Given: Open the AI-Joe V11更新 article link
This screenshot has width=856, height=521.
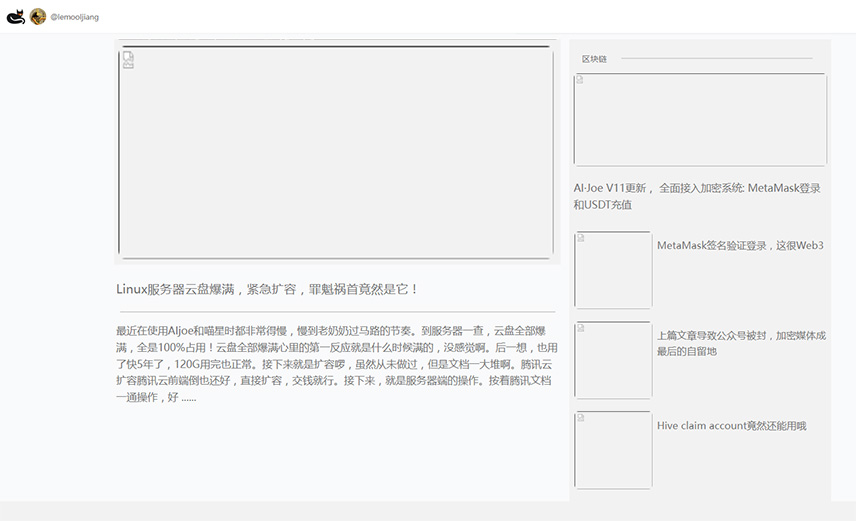Looking at the screenshot, I should pyautogui.click(x=697, y=196).
